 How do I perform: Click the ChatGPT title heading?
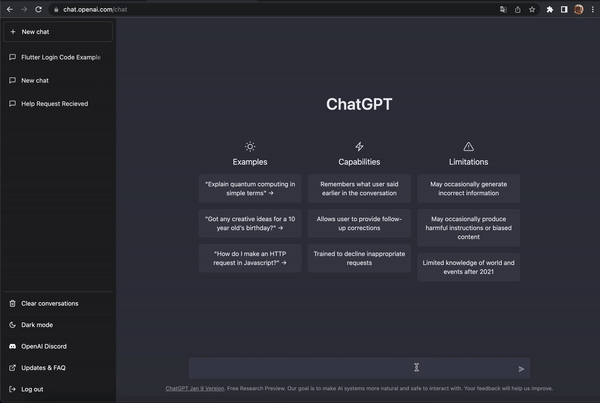359,104
